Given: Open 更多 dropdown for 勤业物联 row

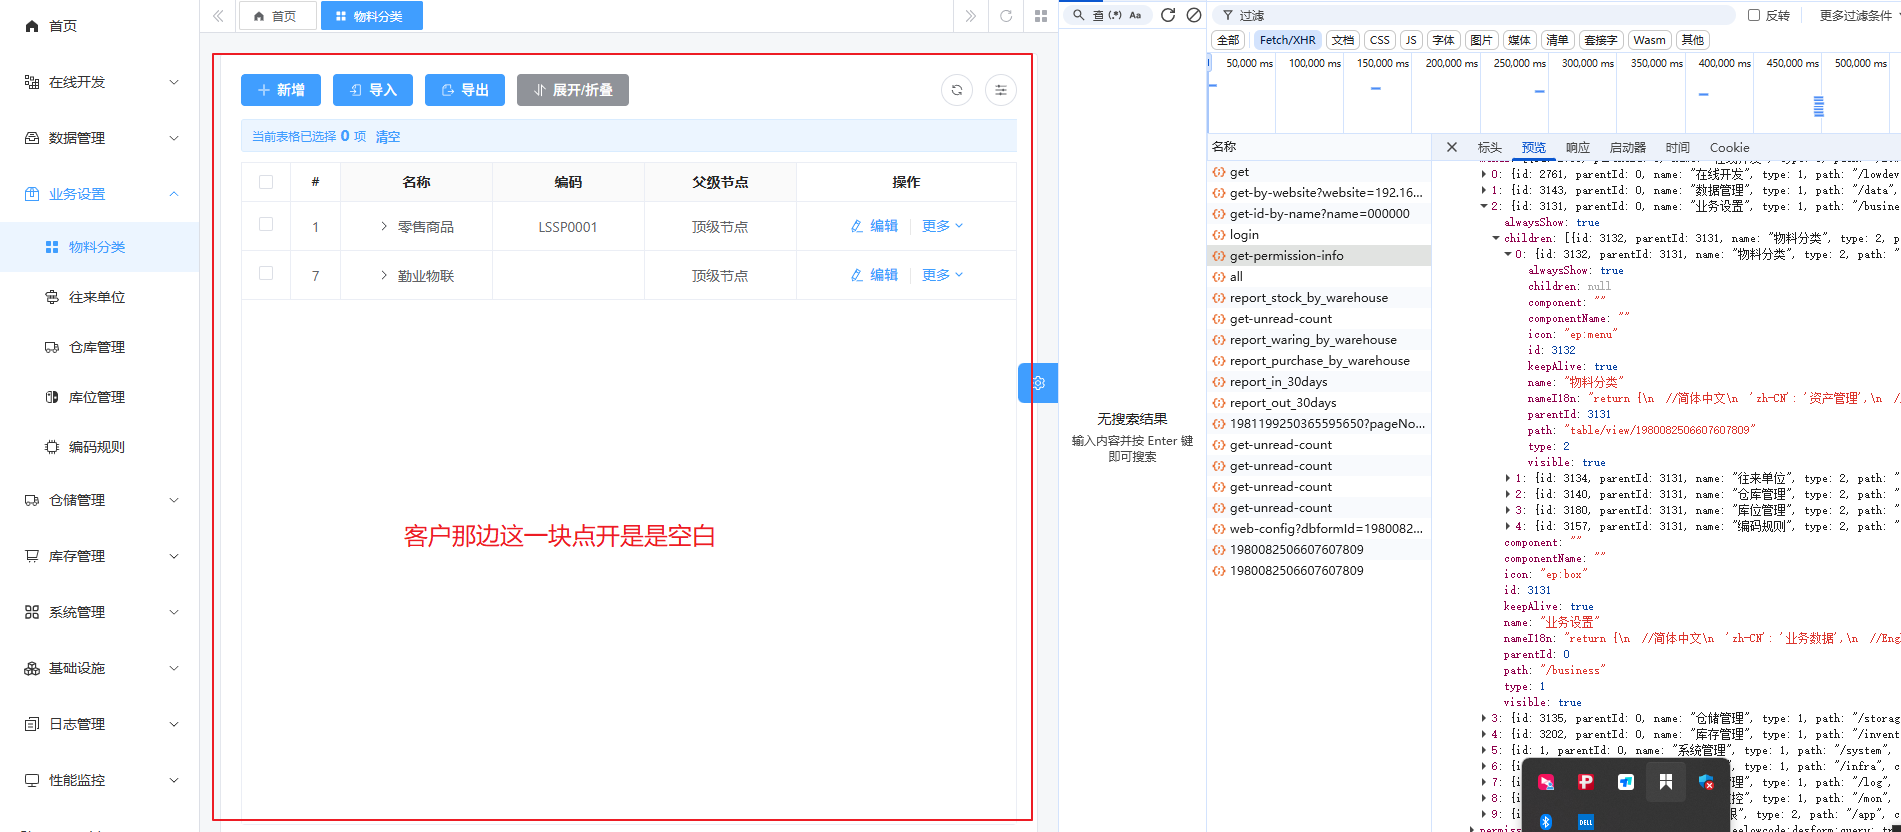Looking at the screenshot, I should pyautogui.click(x=942, y=275).
